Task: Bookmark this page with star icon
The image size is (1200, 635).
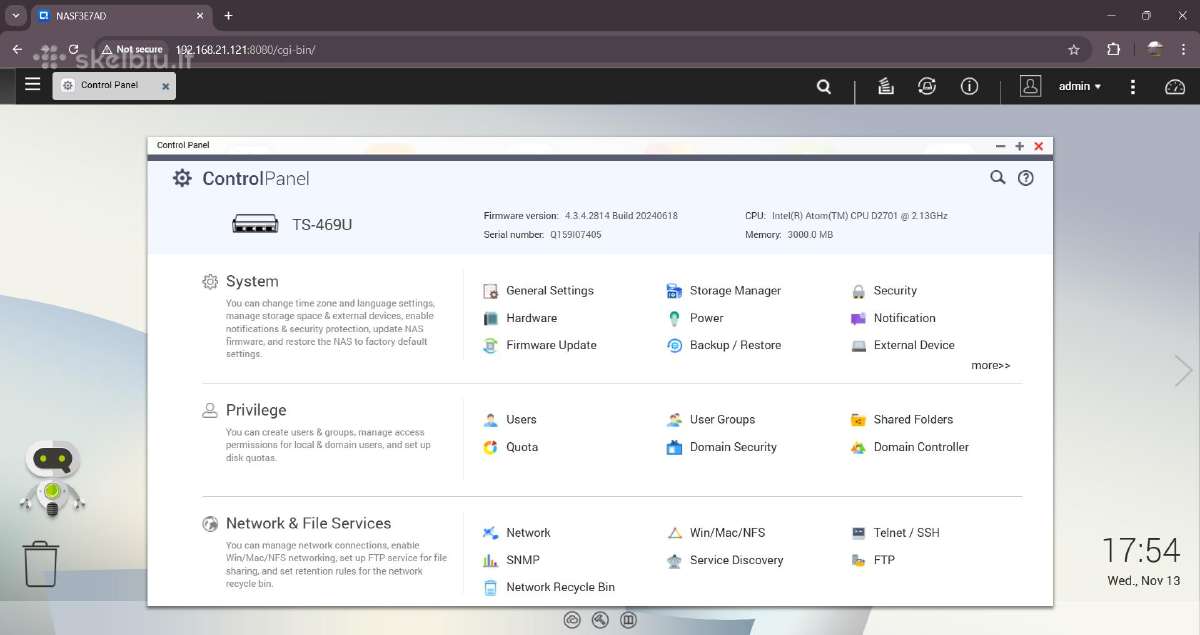Action: coord(1074,49)
